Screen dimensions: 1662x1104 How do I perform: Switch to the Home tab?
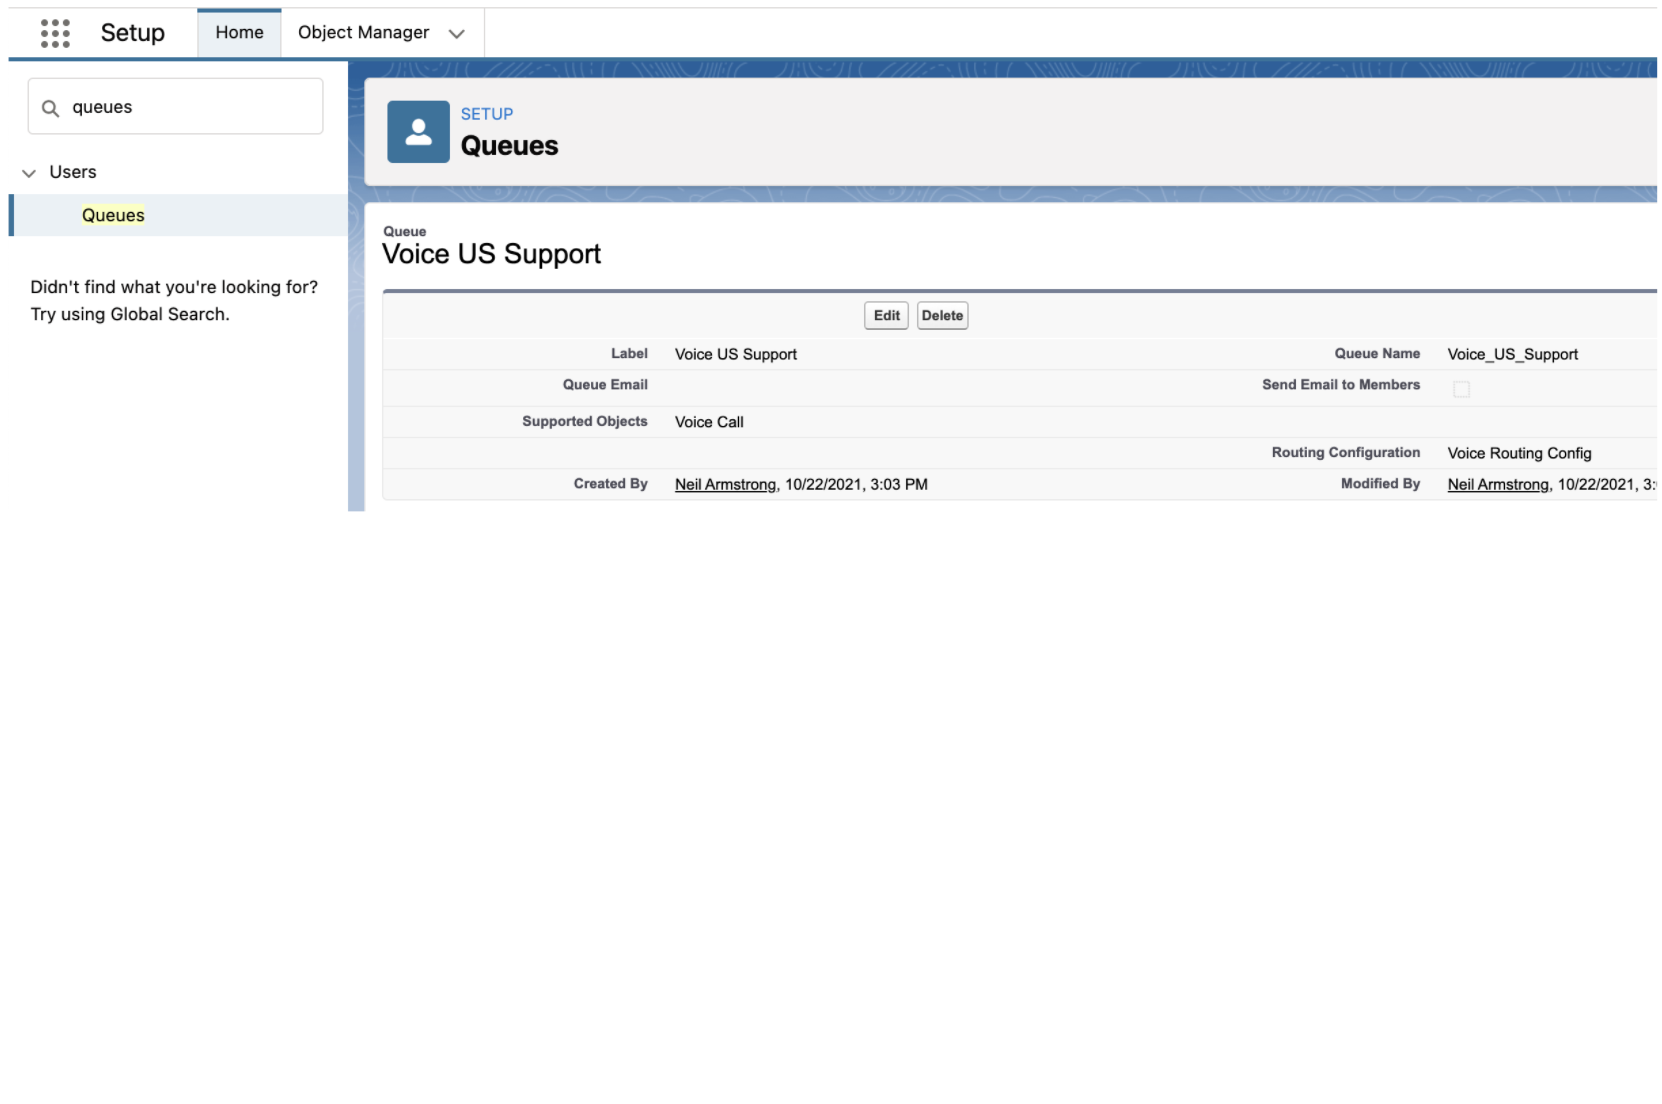point(238,32)
